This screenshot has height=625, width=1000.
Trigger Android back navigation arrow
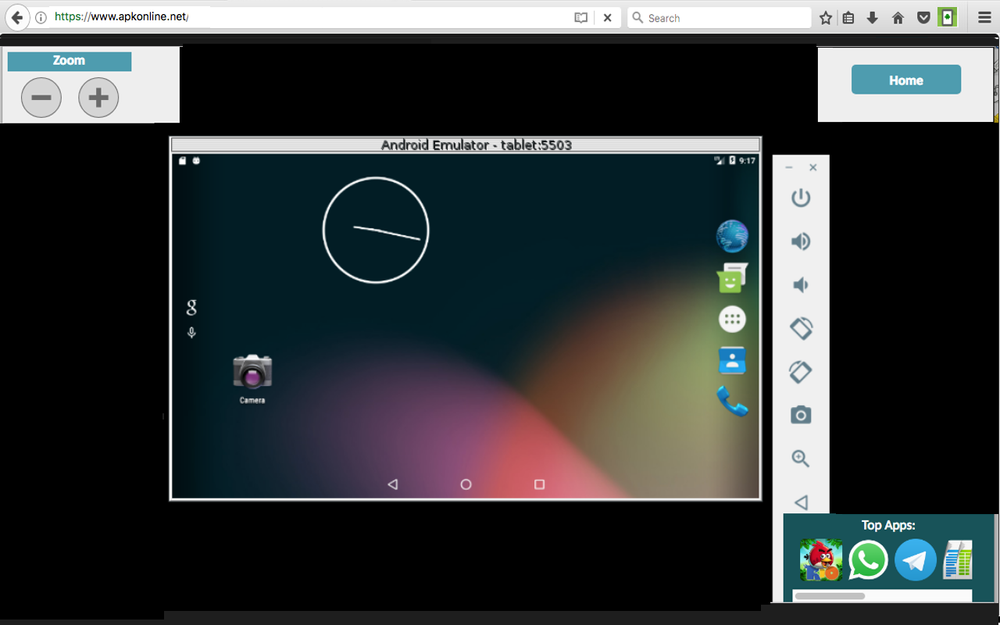pos(392,484)
